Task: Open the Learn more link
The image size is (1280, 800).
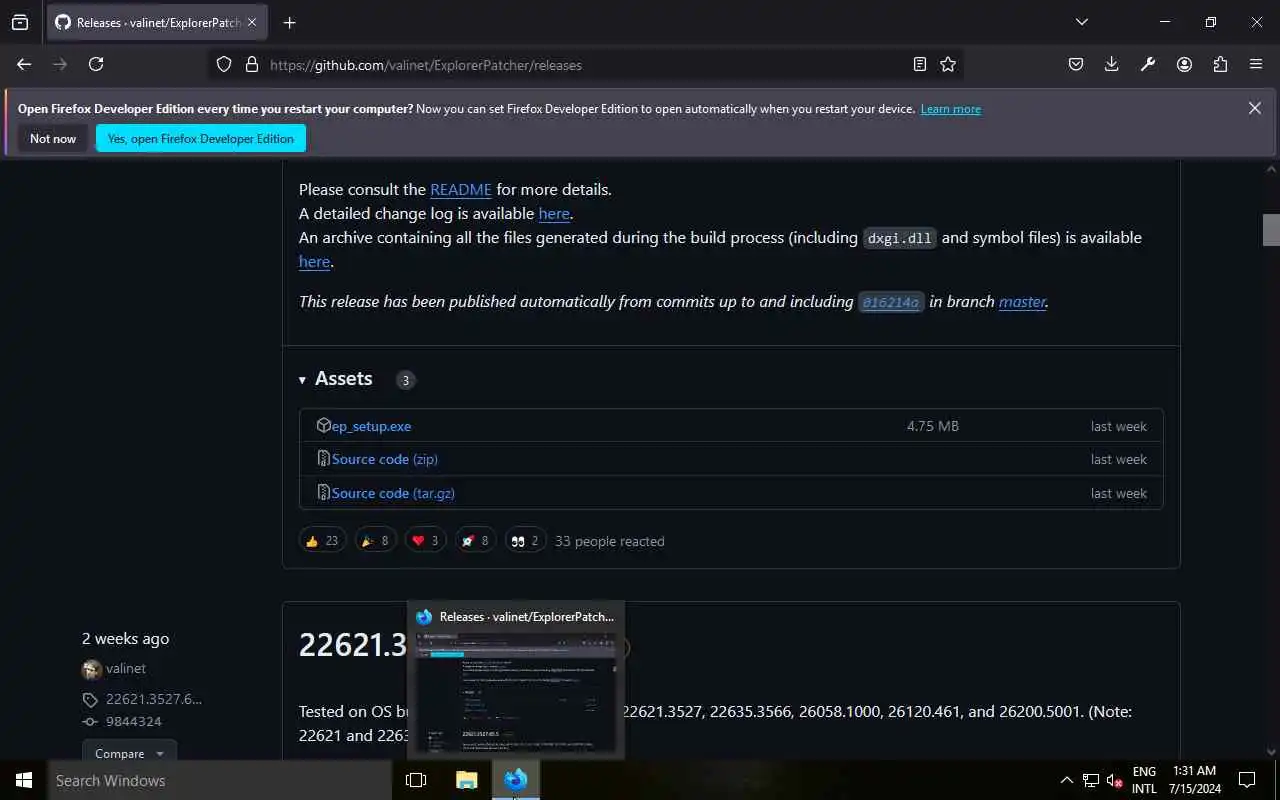Action: [951, 109]
